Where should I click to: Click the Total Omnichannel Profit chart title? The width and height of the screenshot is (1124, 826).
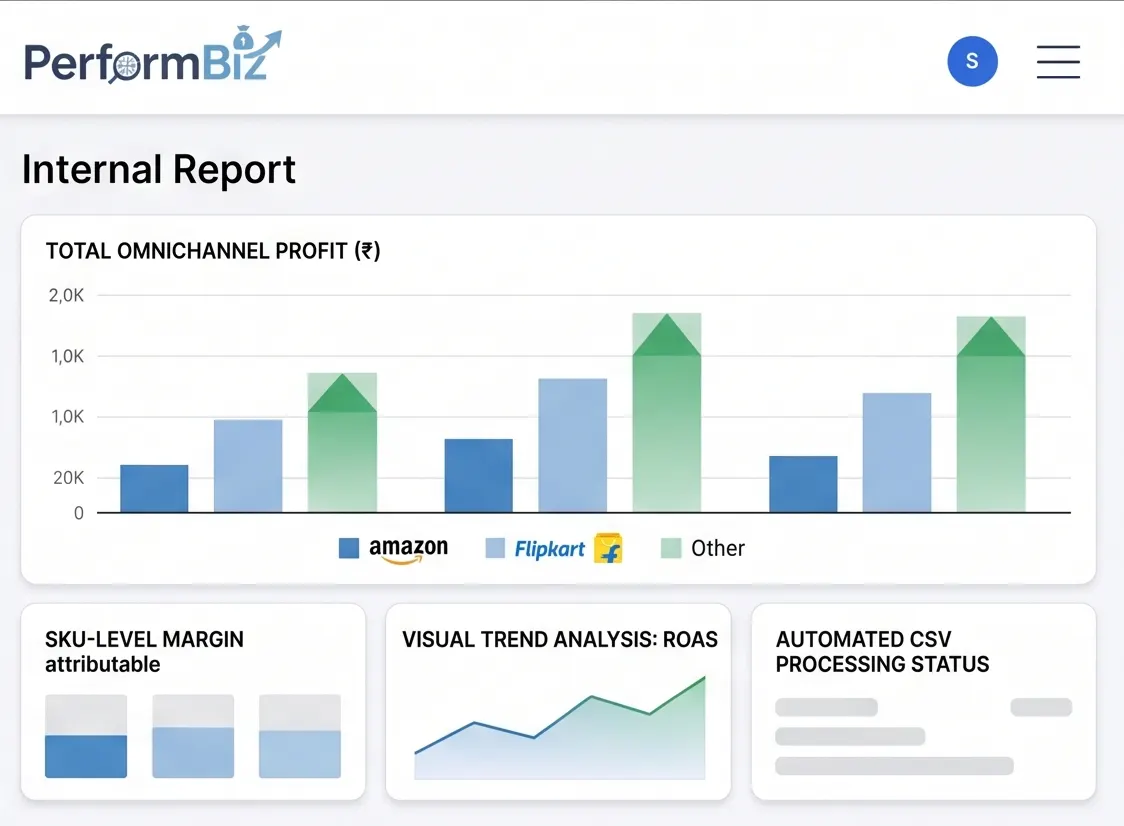coord(213,251)
